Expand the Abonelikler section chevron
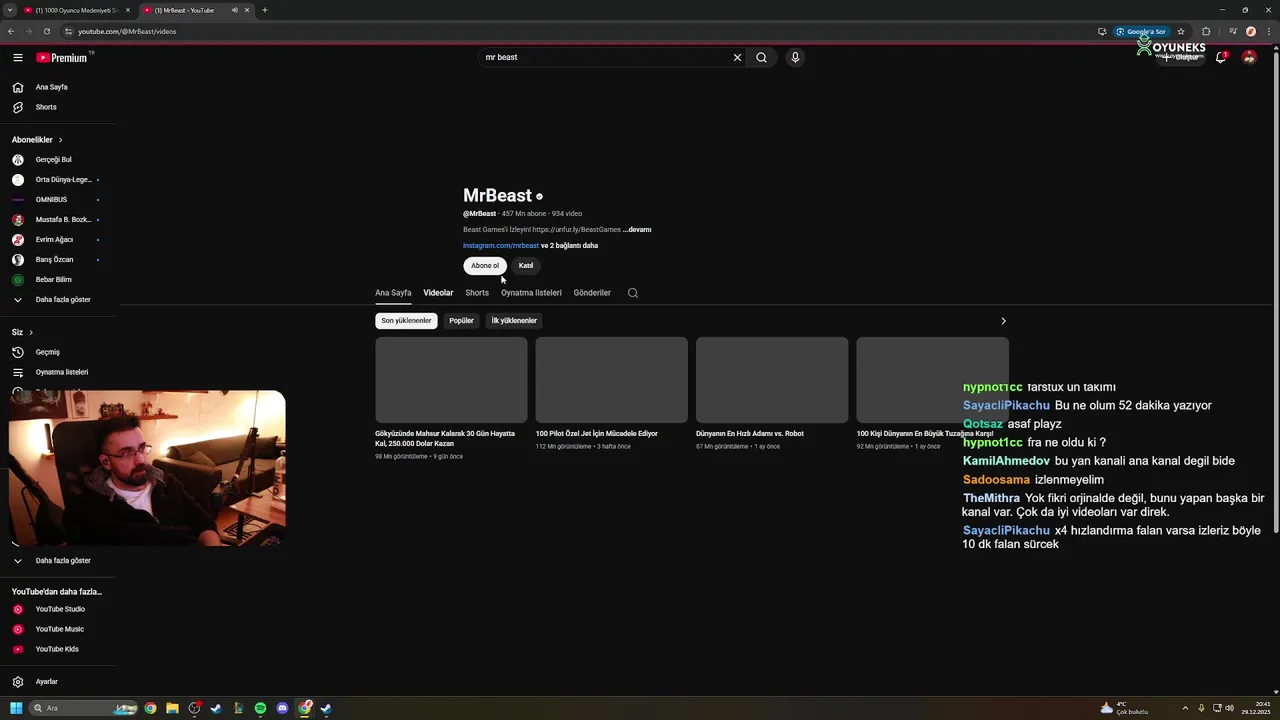Viewport: 1280px width, 720px height. (60, 140)
